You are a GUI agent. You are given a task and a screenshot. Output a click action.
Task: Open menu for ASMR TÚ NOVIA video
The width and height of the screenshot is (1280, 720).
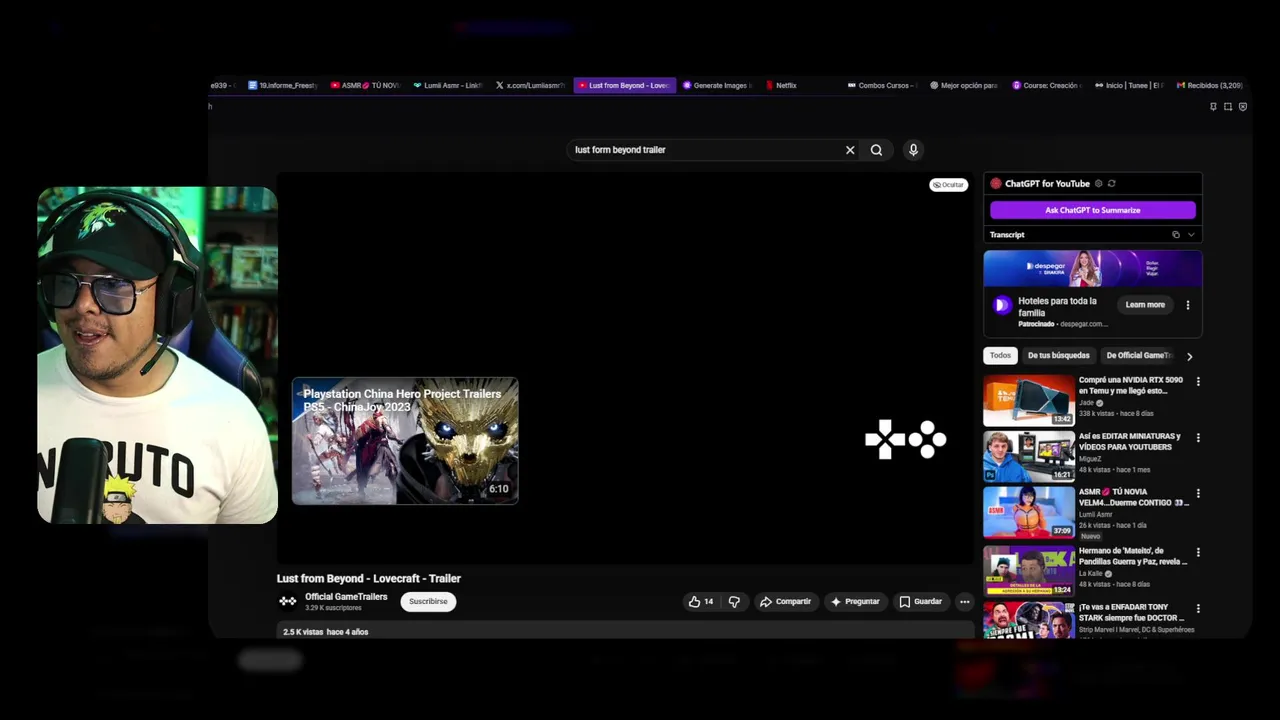[x=1198, y=493]
